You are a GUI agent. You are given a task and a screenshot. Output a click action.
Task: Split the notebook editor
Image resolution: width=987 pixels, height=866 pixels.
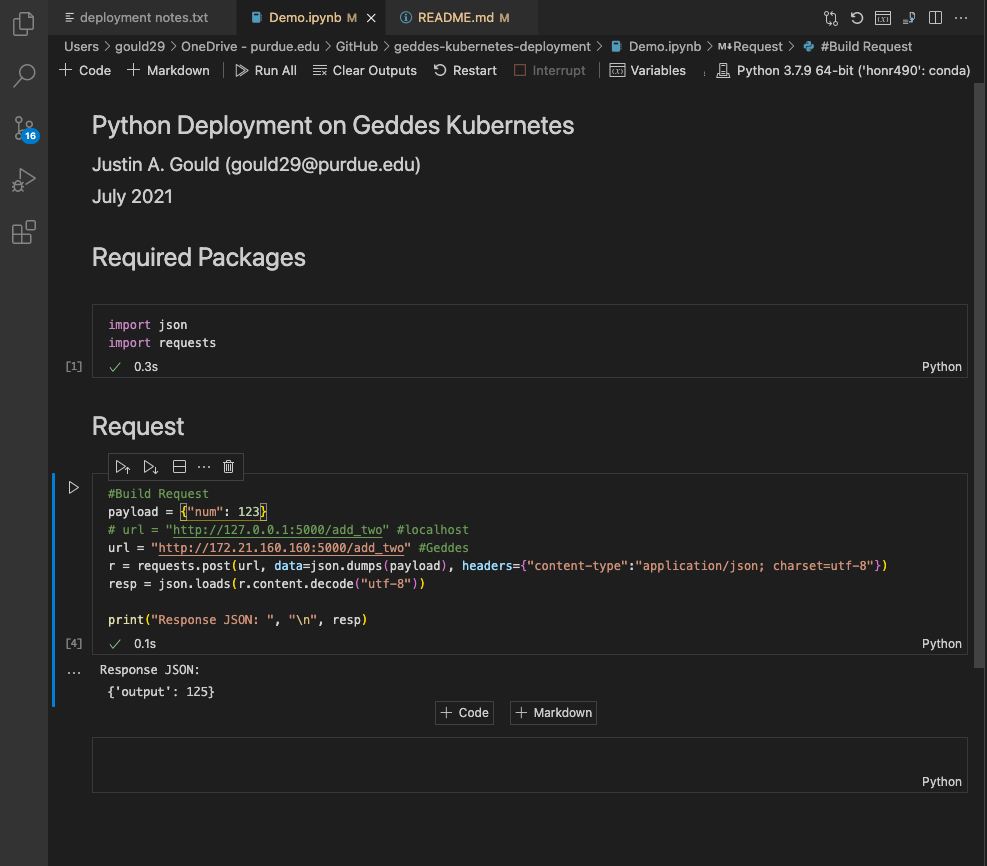tap(934, 17)
